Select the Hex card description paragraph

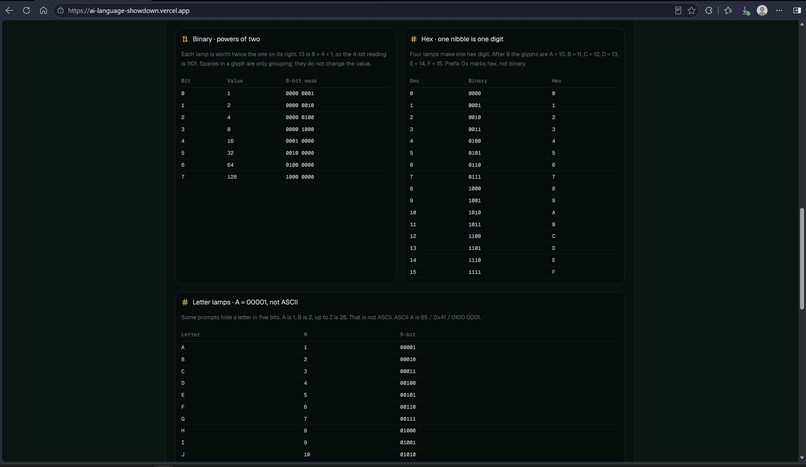tap(514, 59)
